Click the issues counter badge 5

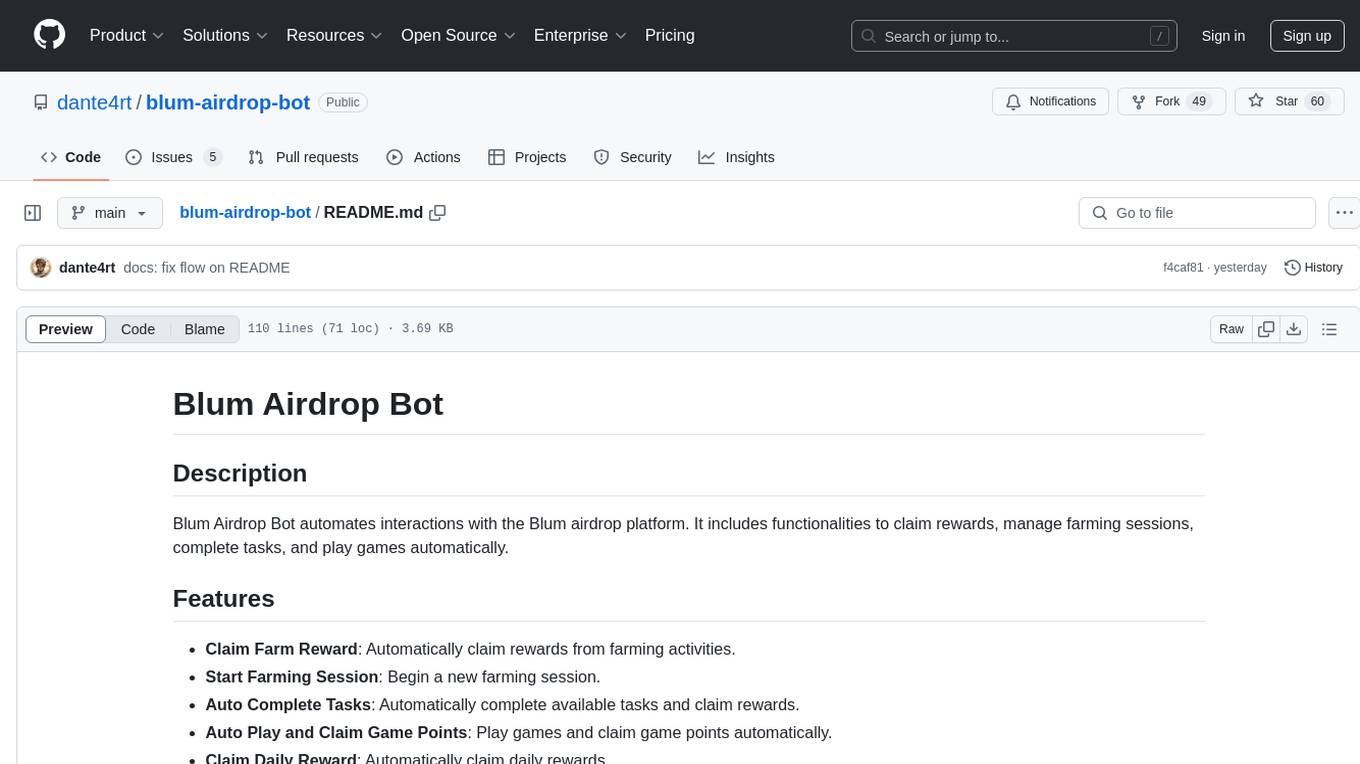[x=212, y=157]
